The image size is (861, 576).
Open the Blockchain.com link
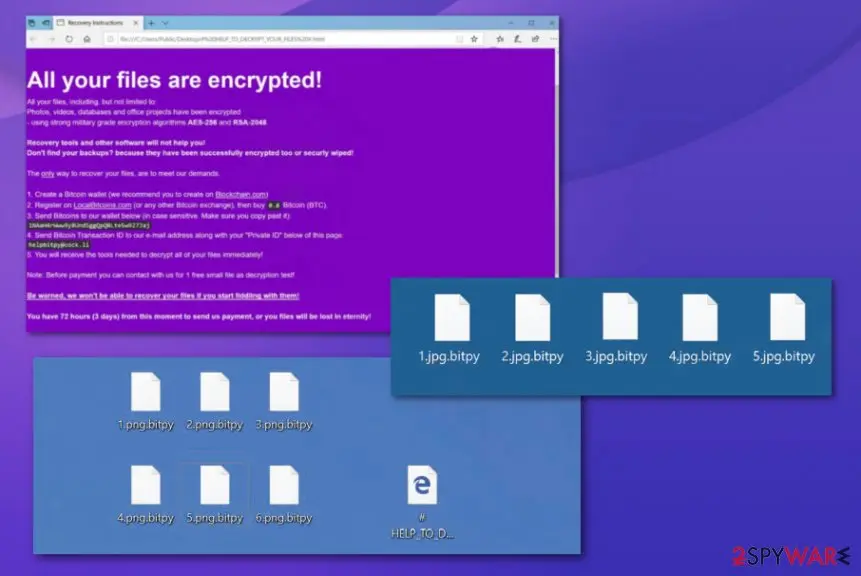pos(241,194)
